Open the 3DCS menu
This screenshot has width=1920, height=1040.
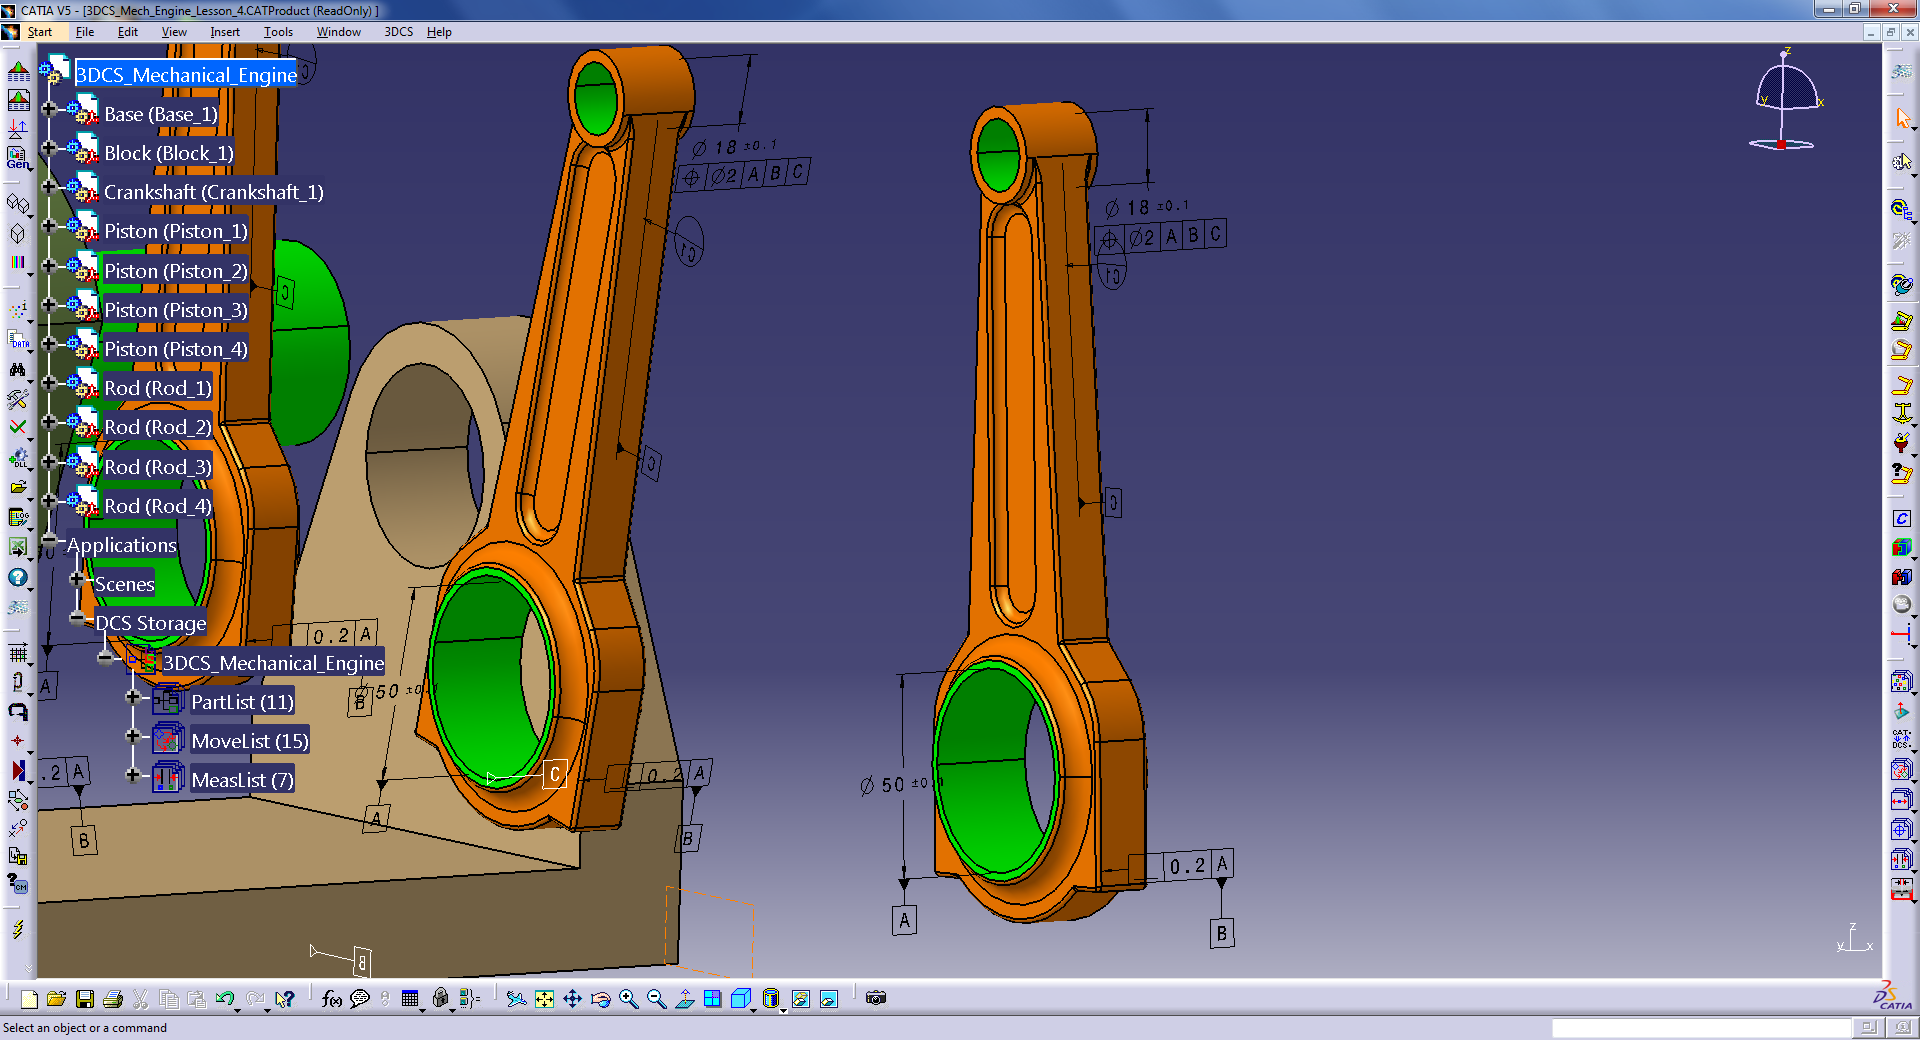pos(399,32)
